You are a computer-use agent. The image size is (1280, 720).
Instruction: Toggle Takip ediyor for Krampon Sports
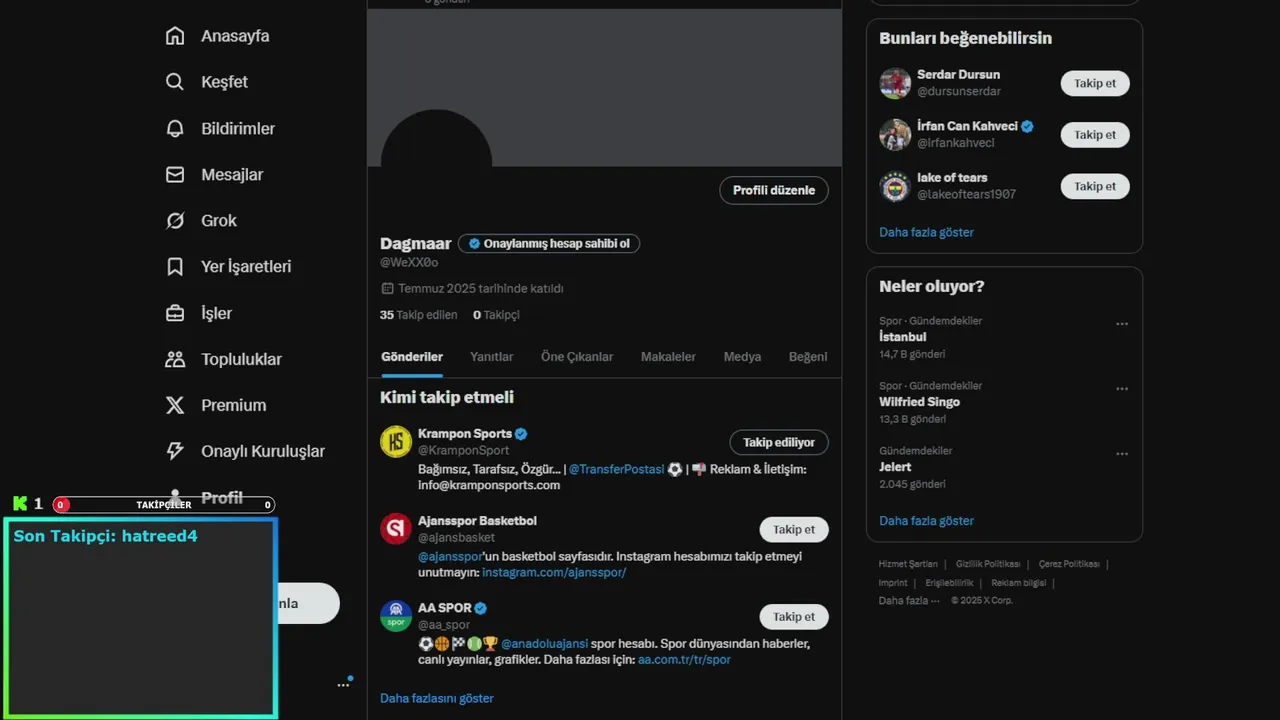(x=779, y=442)
